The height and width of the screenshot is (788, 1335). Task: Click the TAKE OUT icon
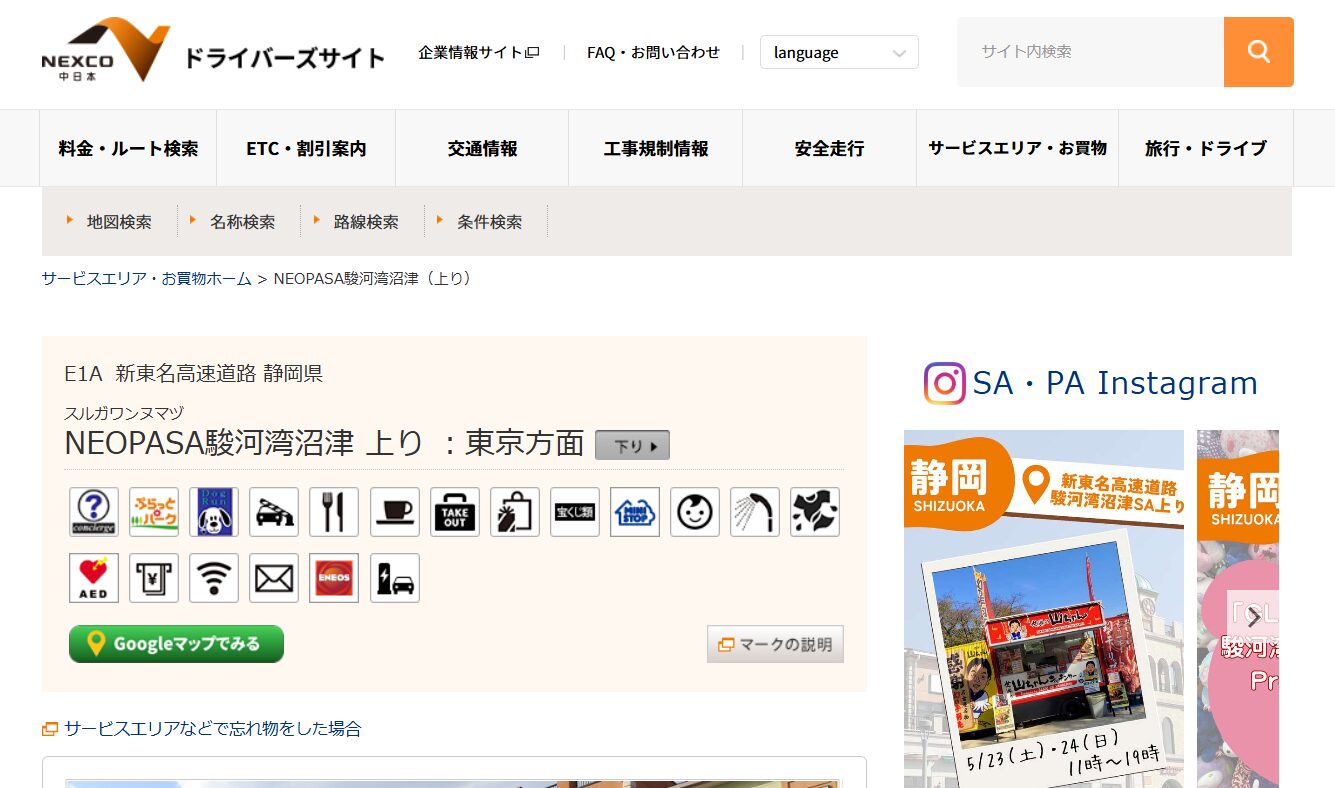(x=455, y=512)
